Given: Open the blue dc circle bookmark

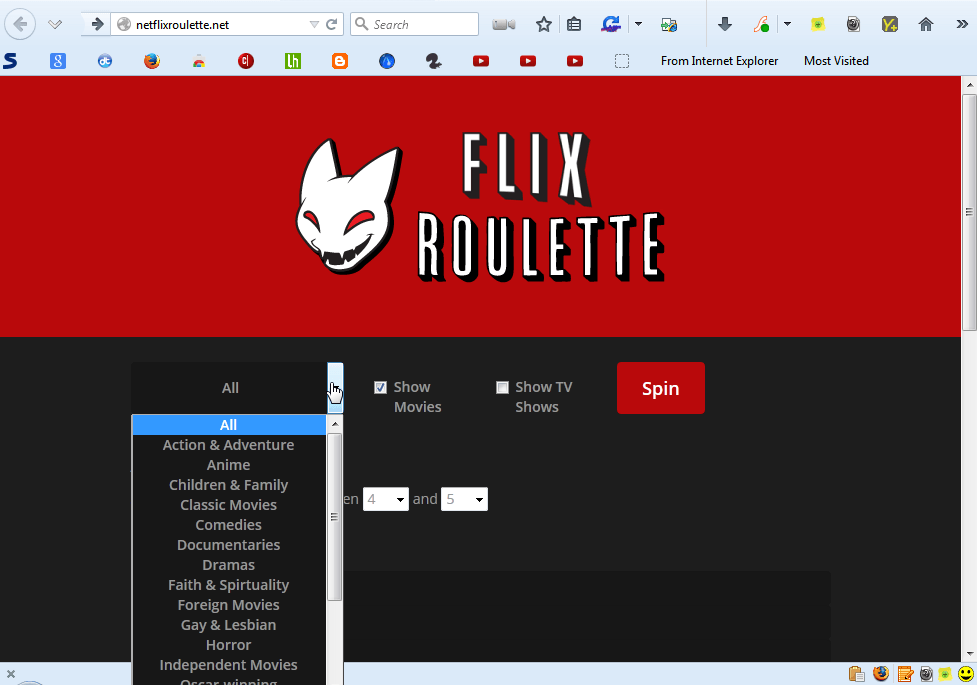Looking at the screenshot, I should click(x=105, y=60).
